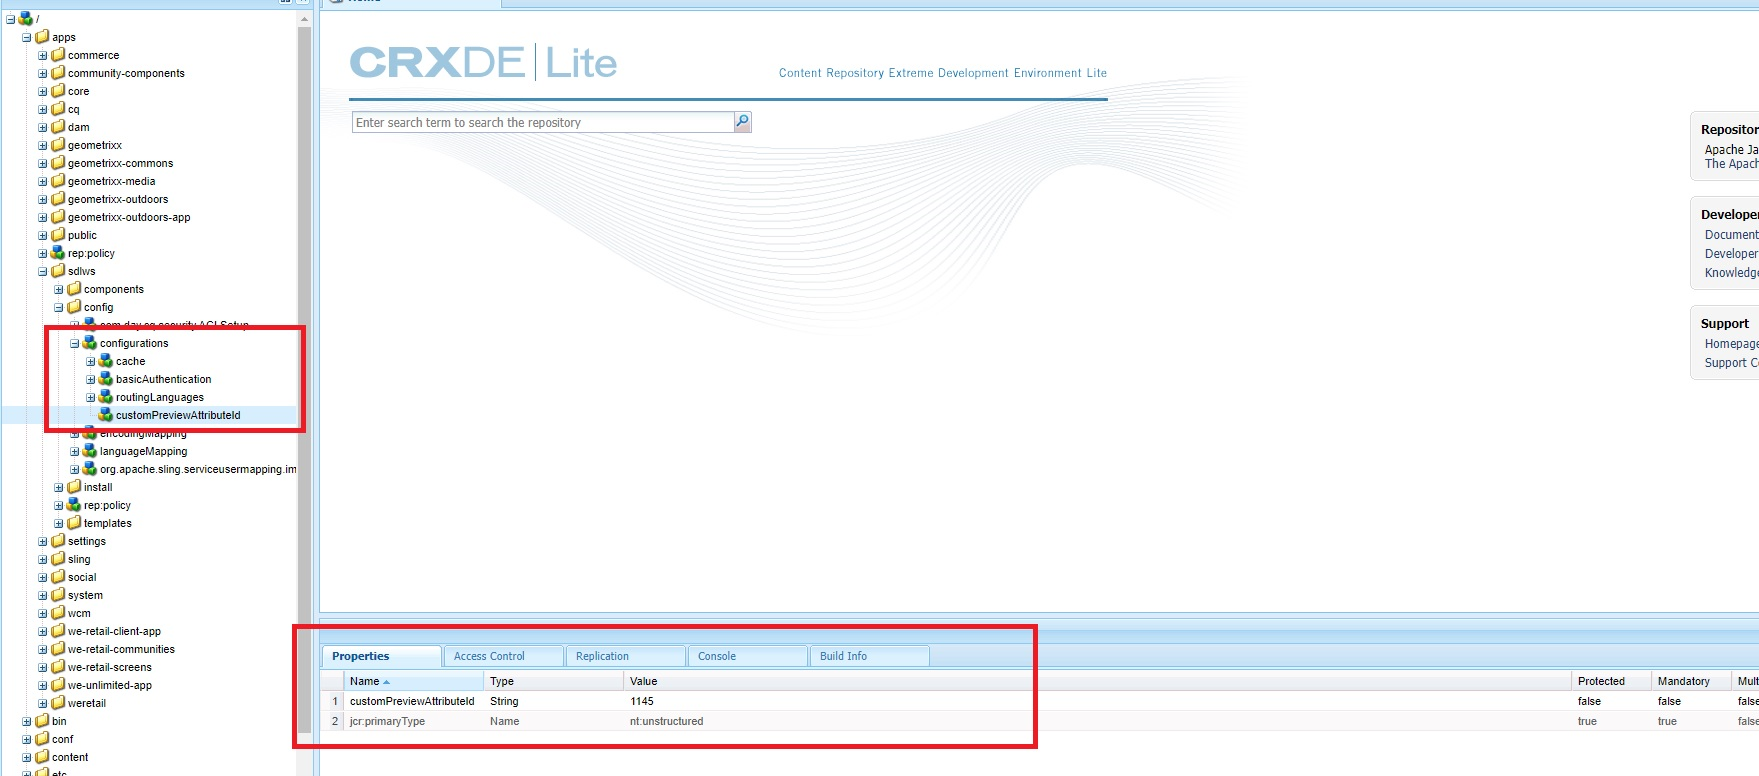Collapse the config tree node
The image size is (1759, 776).
tap(59, 308)
